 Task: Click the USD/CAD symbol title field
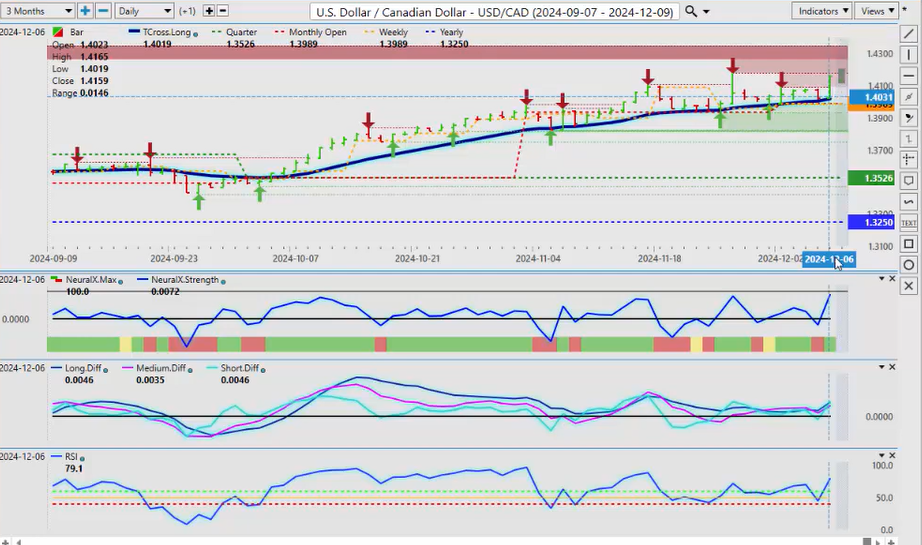tap(494, 12)
